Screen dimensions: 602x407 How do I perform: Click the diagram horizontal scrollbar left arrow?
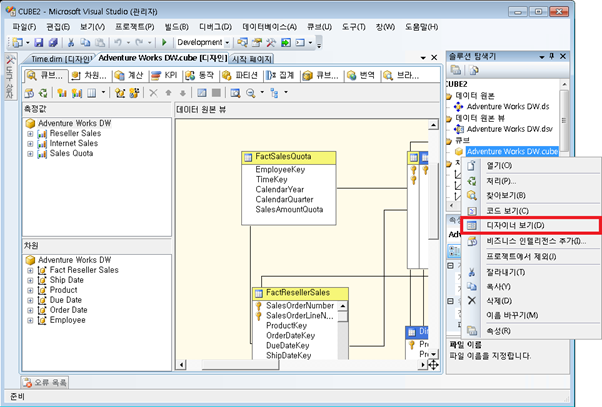pyautogui.click(x=182, y=364)
